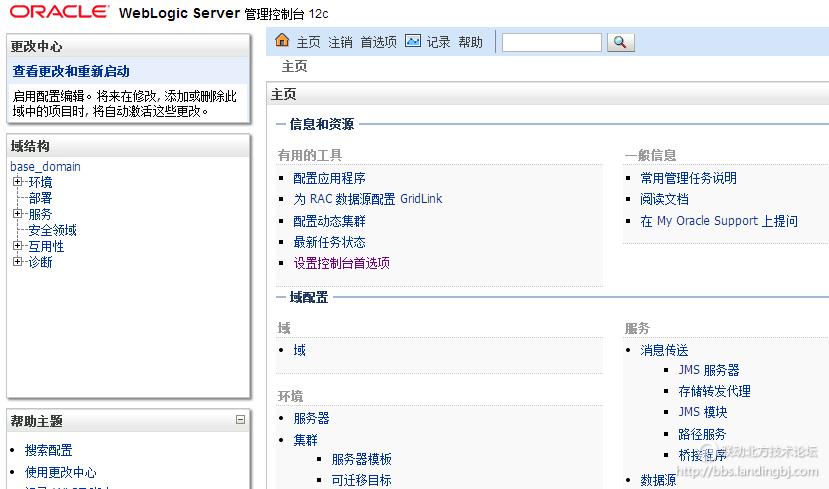Click the home icon in the toolbar
The image size is (829, 489).
pos(282,40)
